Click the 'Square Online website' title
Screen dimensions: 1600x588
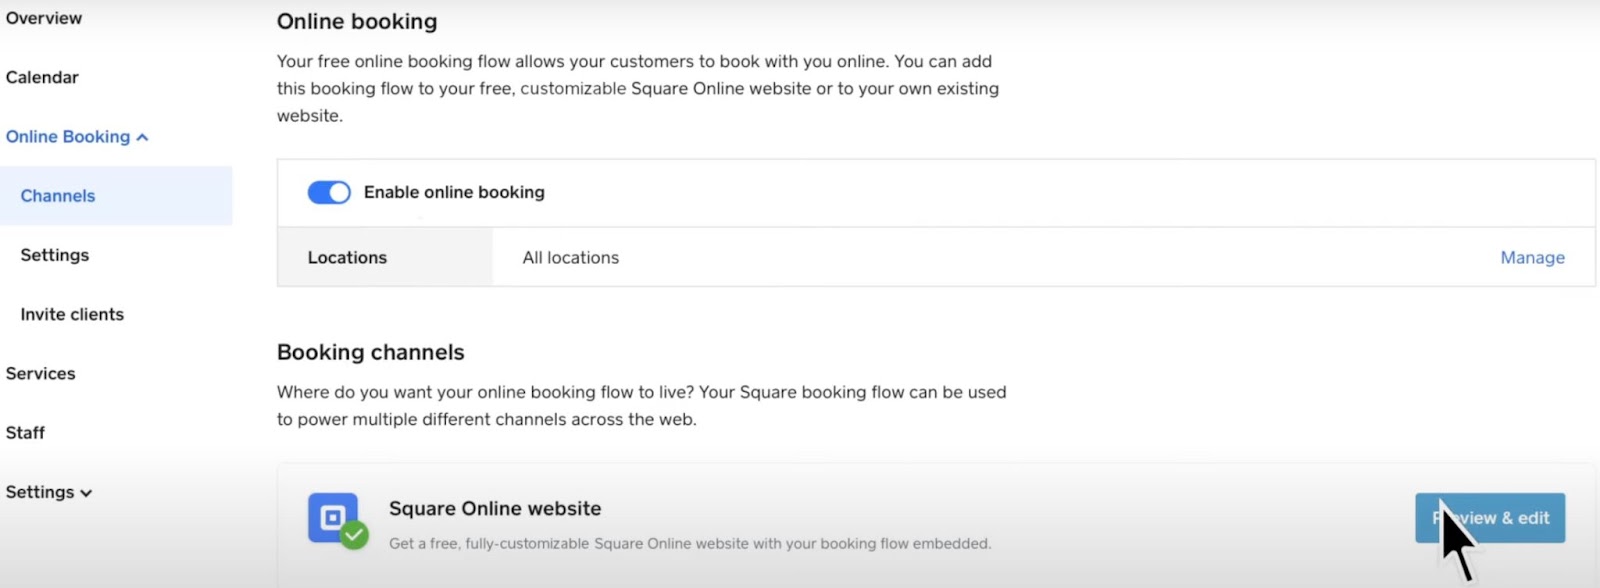point(495,508)
